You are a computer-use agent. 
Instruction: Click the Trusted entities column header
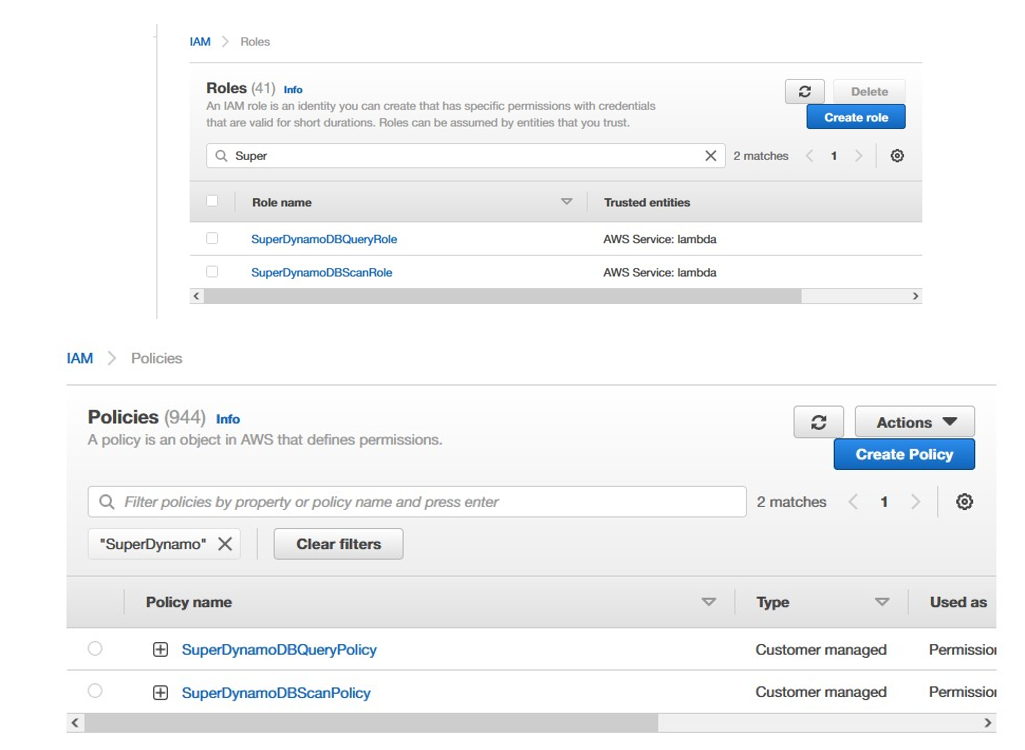647,203
